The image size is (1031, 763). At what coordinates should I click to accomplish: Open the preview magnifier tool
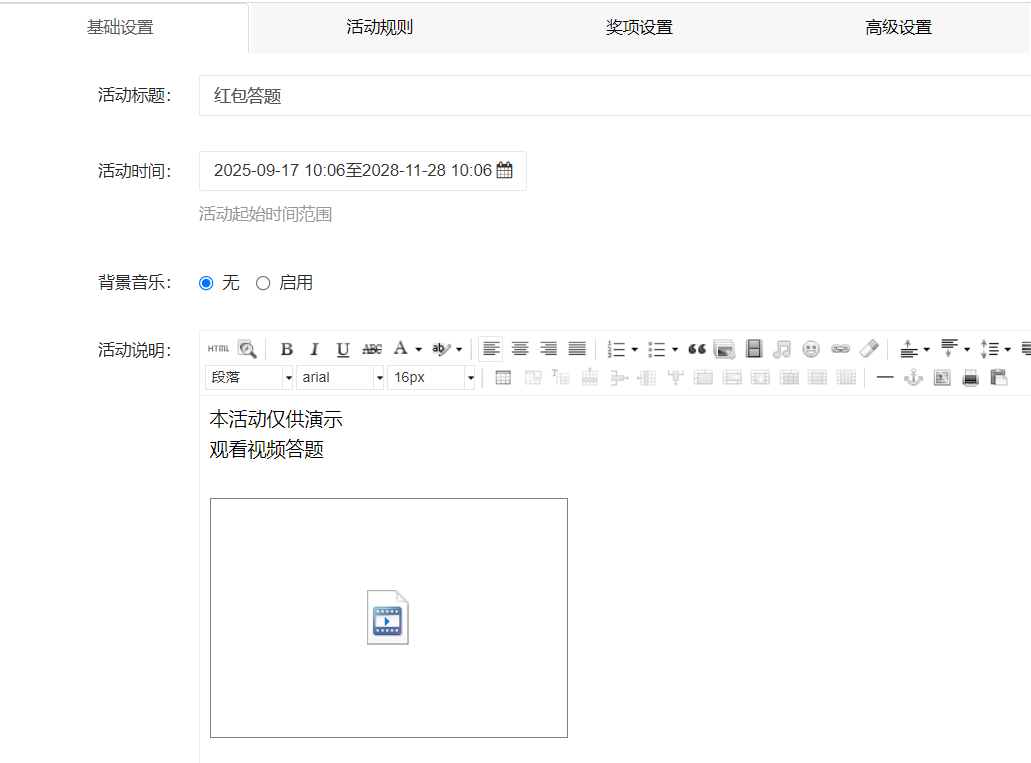(247, 349)
